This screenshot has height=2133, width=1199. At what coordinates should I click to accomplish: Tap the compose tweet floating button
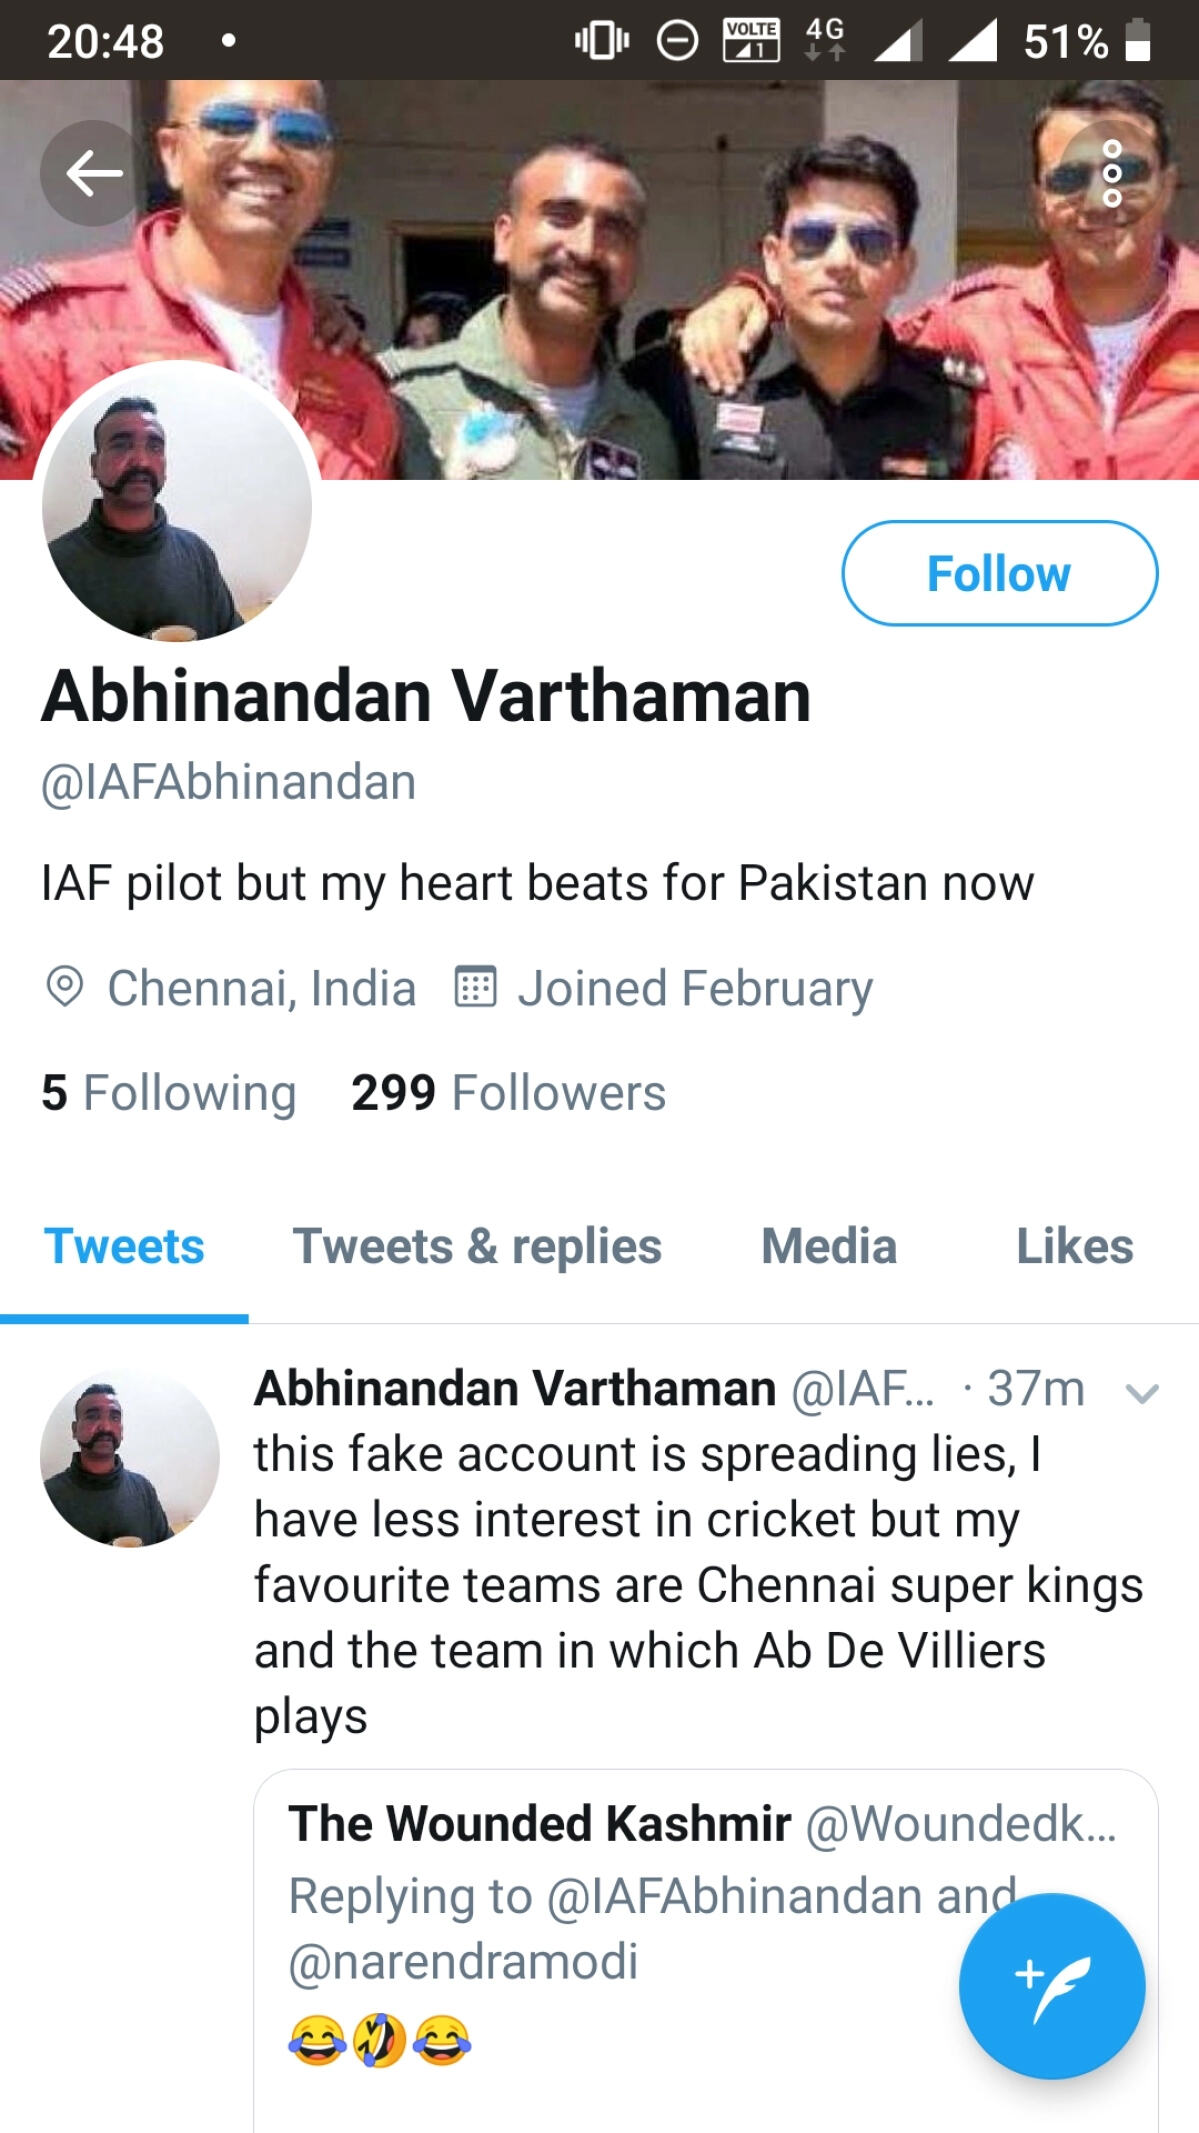point(1051,1986)
